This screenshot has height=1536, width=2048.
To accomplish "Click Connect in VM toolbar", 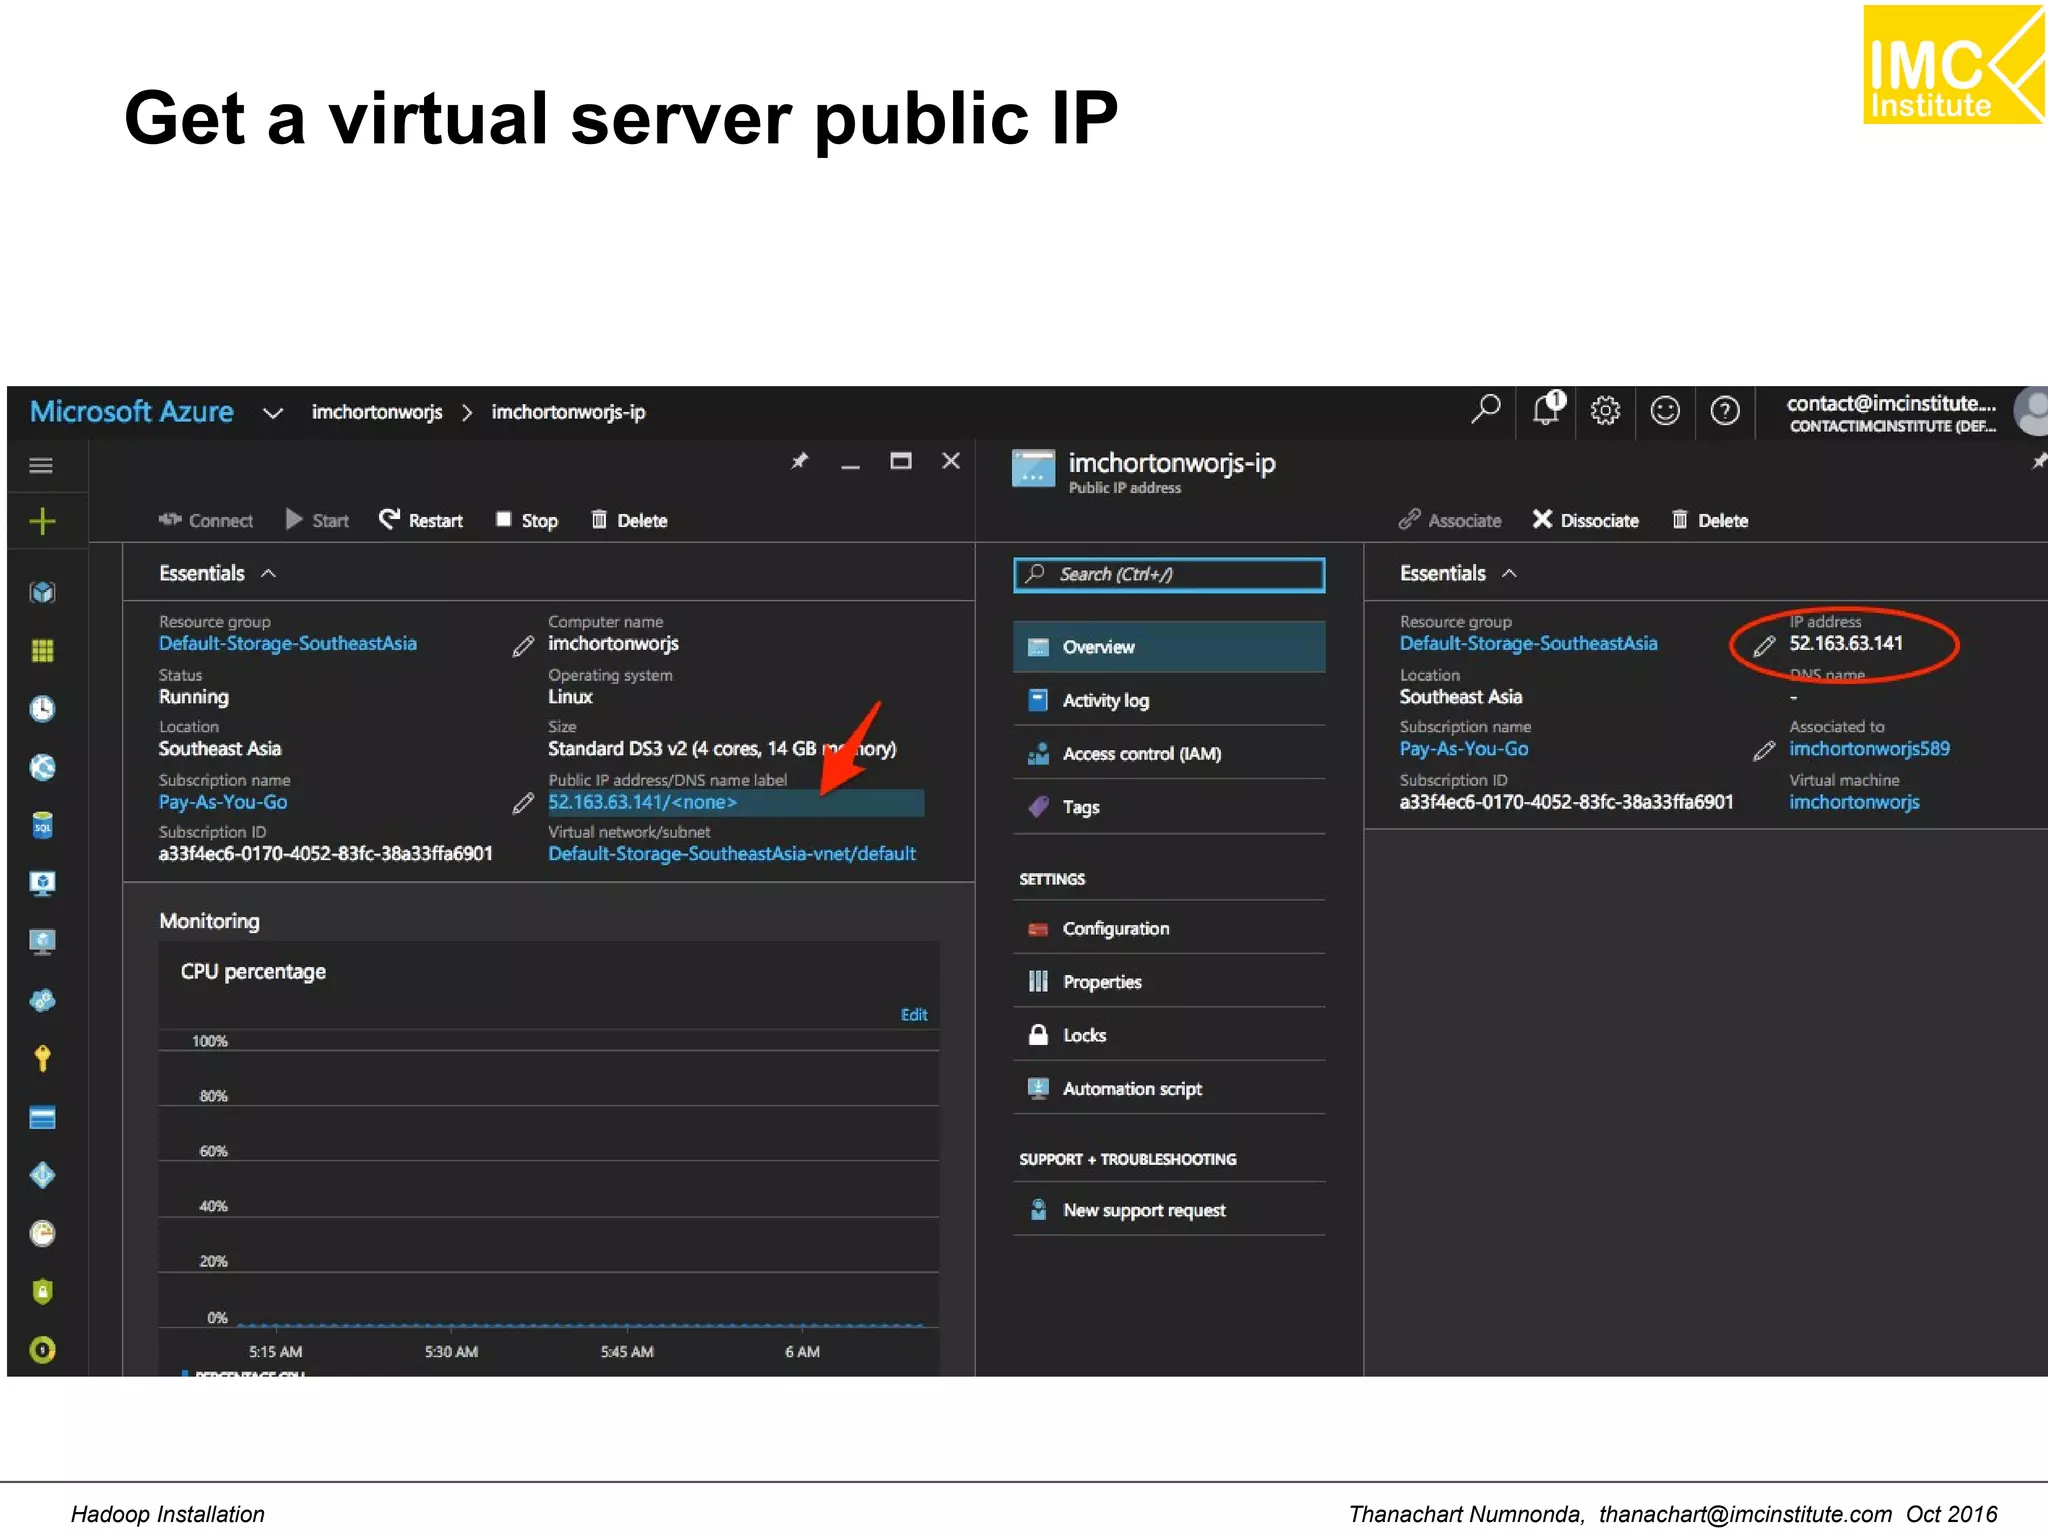I will point(205,520).
